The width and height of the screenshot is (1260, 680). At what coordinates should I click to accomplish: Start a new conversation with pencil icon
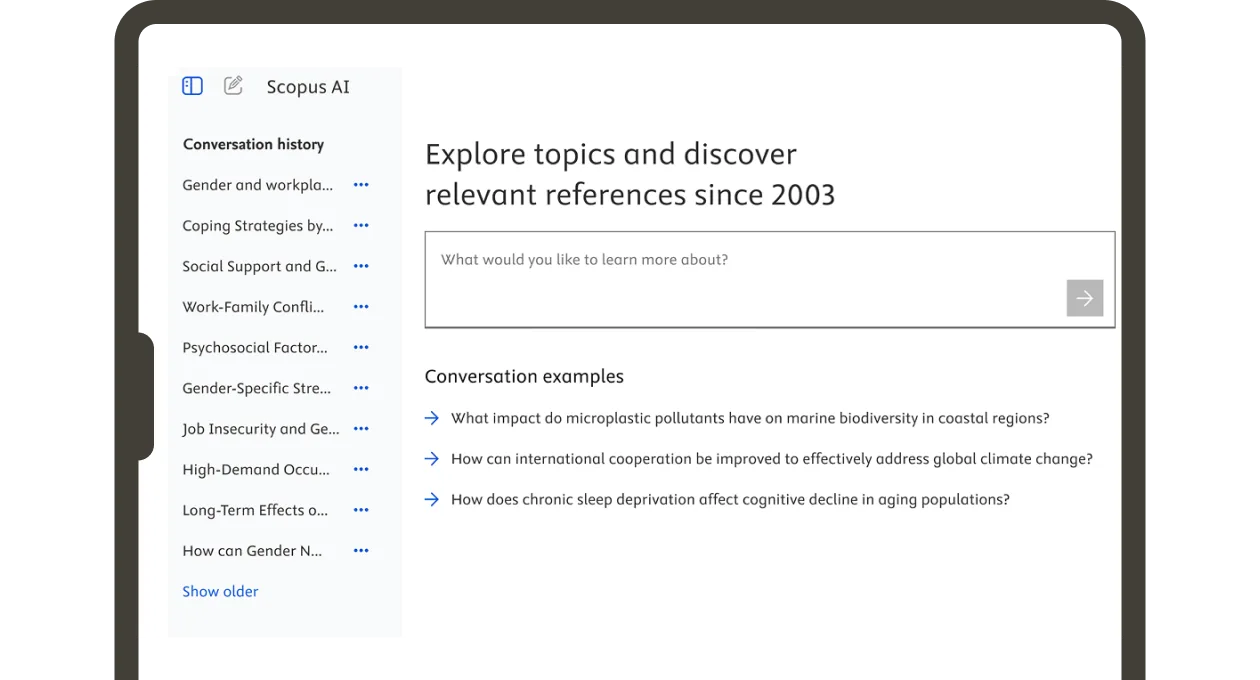coord(233,86)
